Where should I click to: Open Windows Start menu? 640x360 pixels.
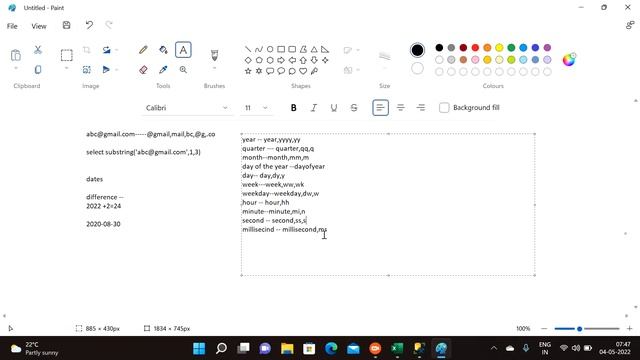coord(199,349)
